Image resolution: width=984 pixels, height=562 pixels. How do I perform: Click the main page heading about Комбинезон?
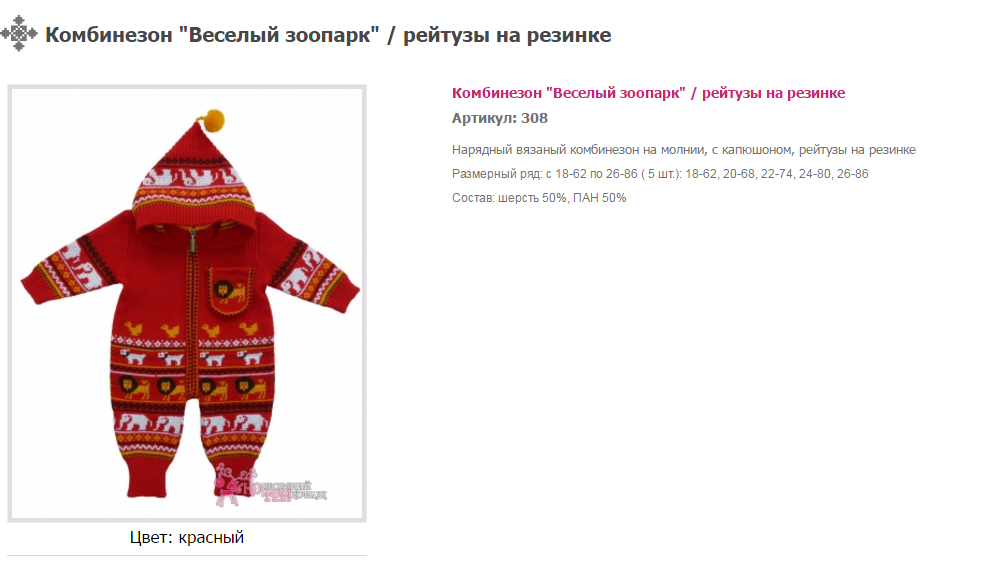click(x=328, y=34)
